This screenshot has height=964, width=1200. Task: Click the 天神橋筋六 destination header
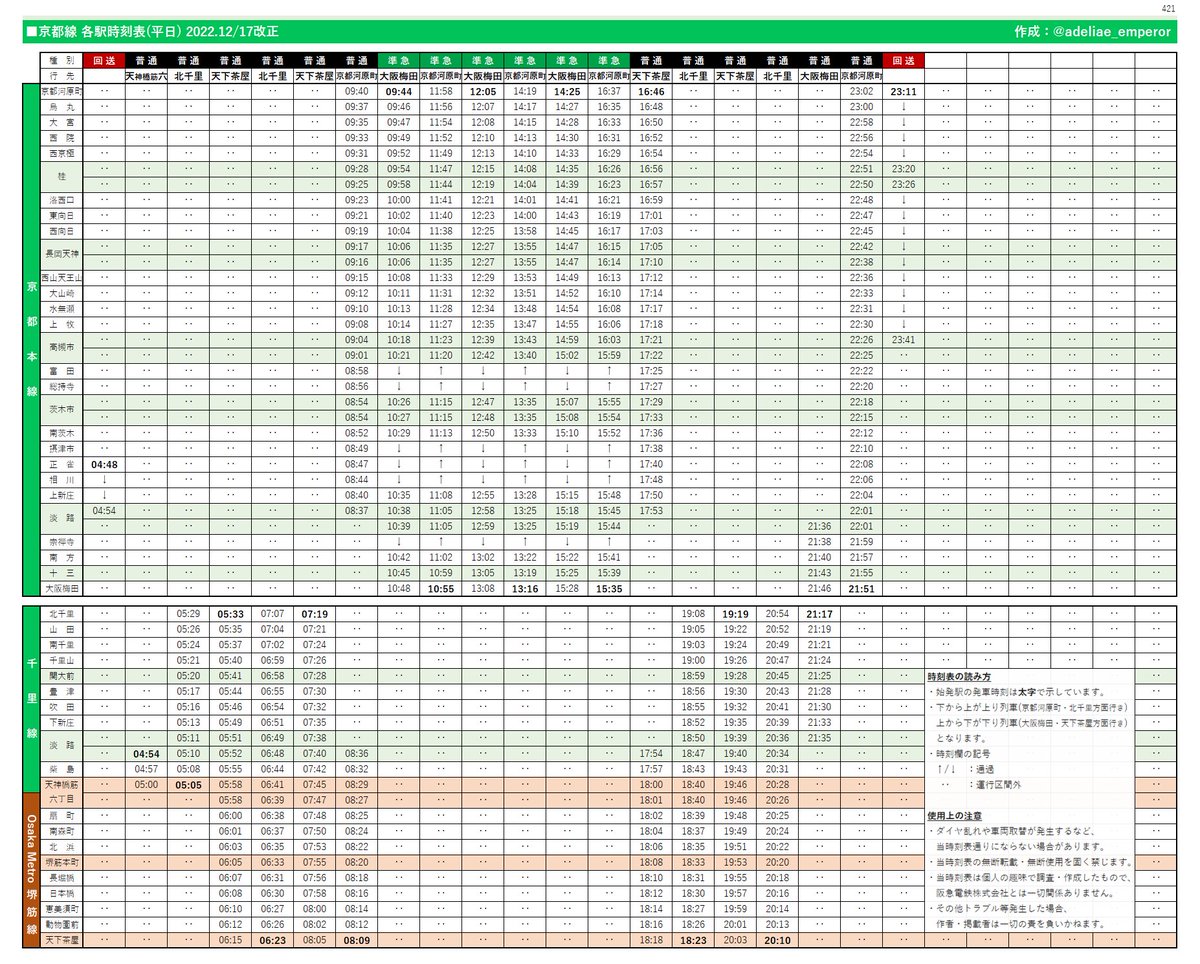pyautogui.click(x=146, y=75)
